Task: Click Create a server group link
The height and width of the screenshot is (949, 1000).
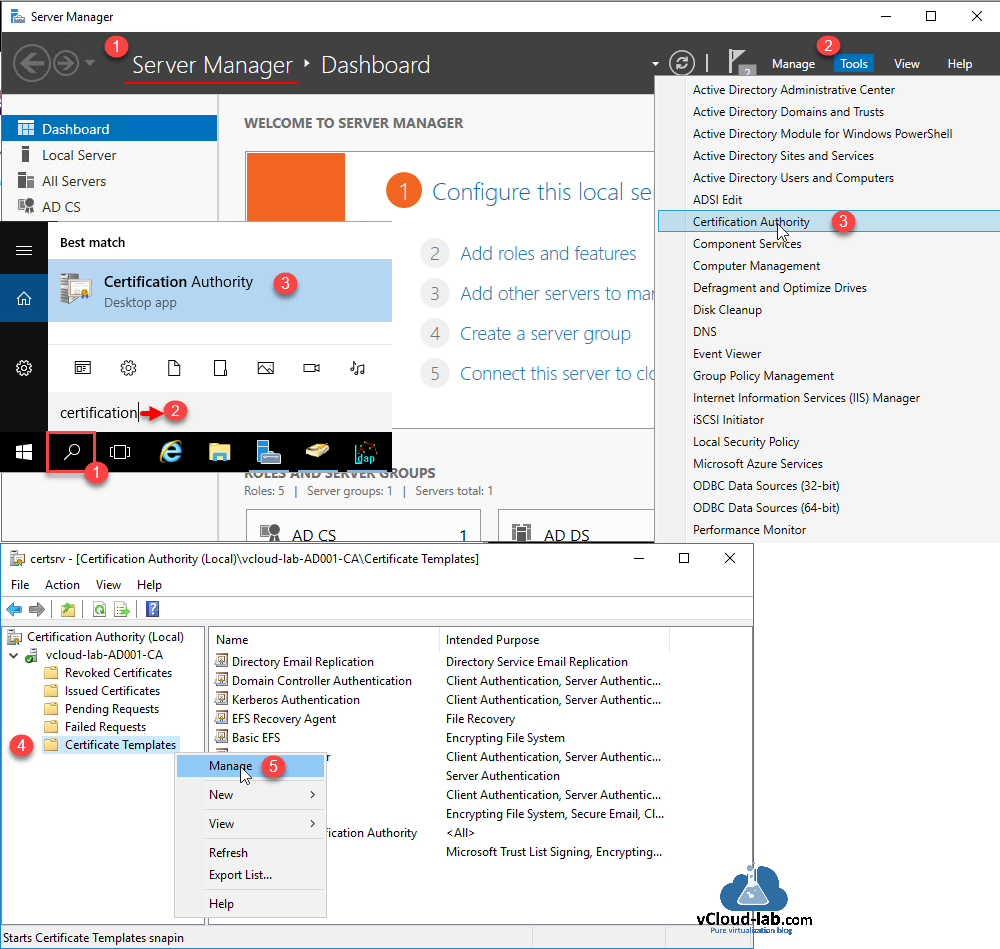Action: (x=545, y=334)
